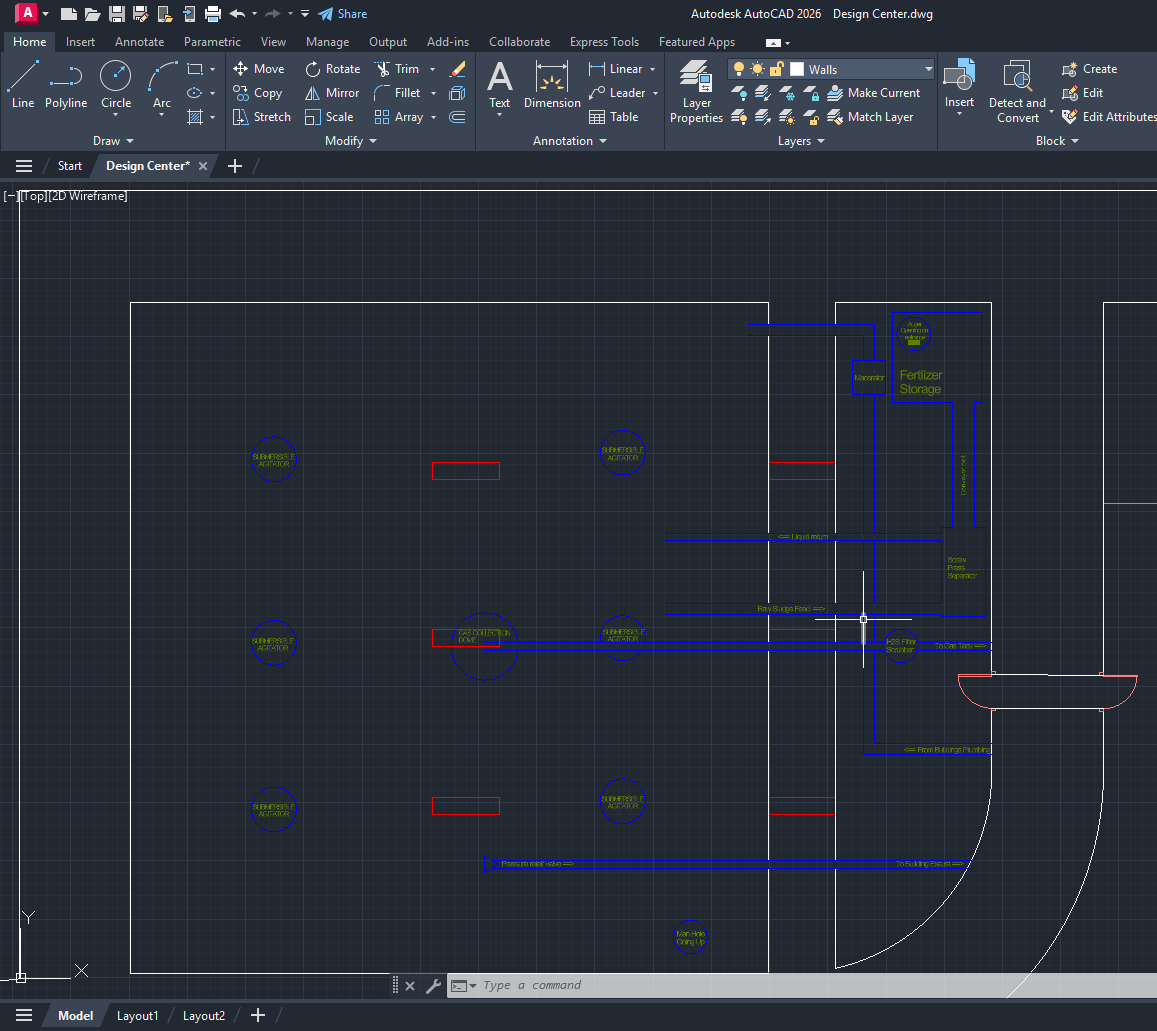This screenshot has height=1031, width=1157.
Task: Click the Leader tool
Action: click(617, 93)
